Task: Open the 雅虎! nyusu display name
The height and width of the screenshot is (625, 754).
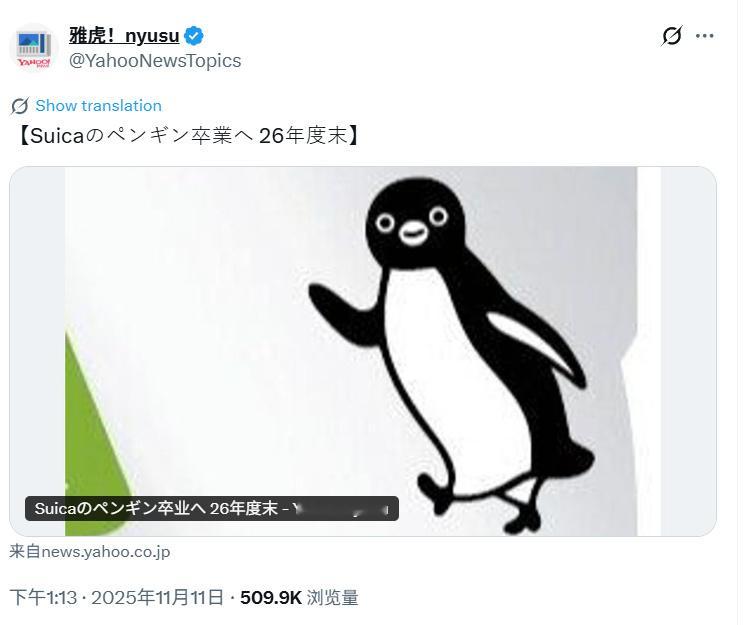Action: [x=124, y=36]
